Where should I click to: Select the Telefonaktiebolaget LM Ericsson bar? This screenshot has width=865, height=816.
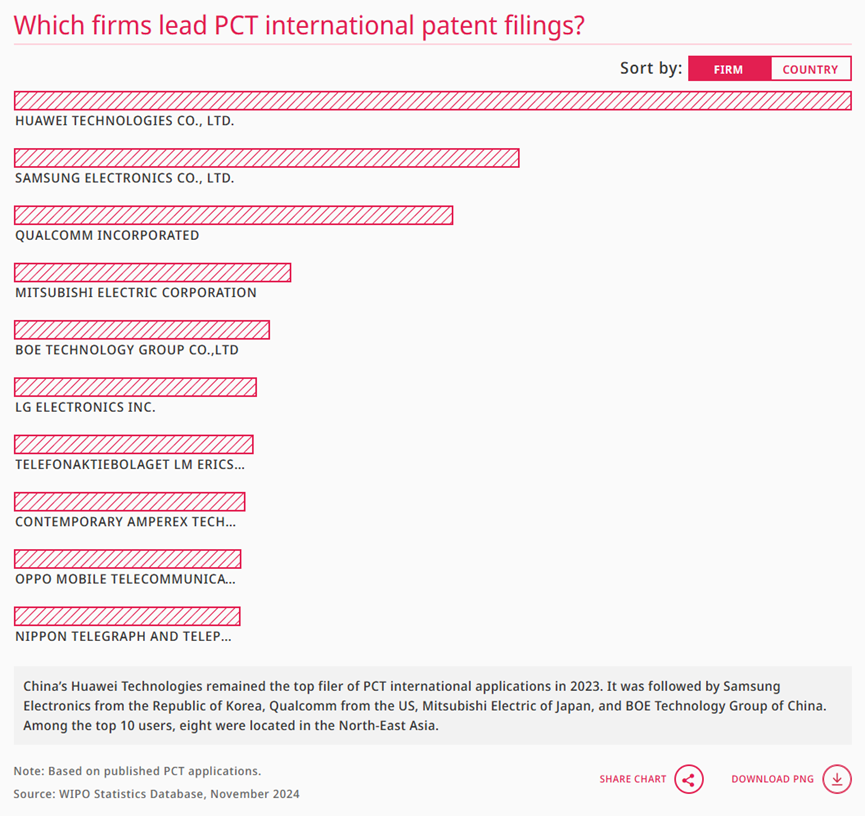click(134, 445)
